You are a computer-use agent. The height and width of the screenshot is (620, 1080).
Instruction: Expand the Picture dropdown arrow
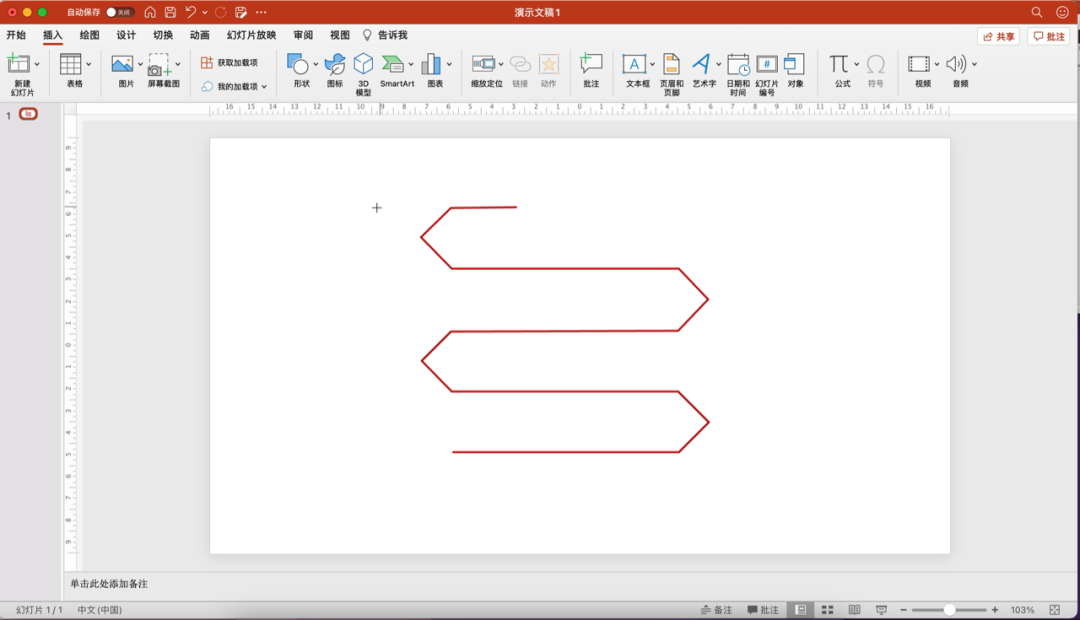click(x=141, y=65)
